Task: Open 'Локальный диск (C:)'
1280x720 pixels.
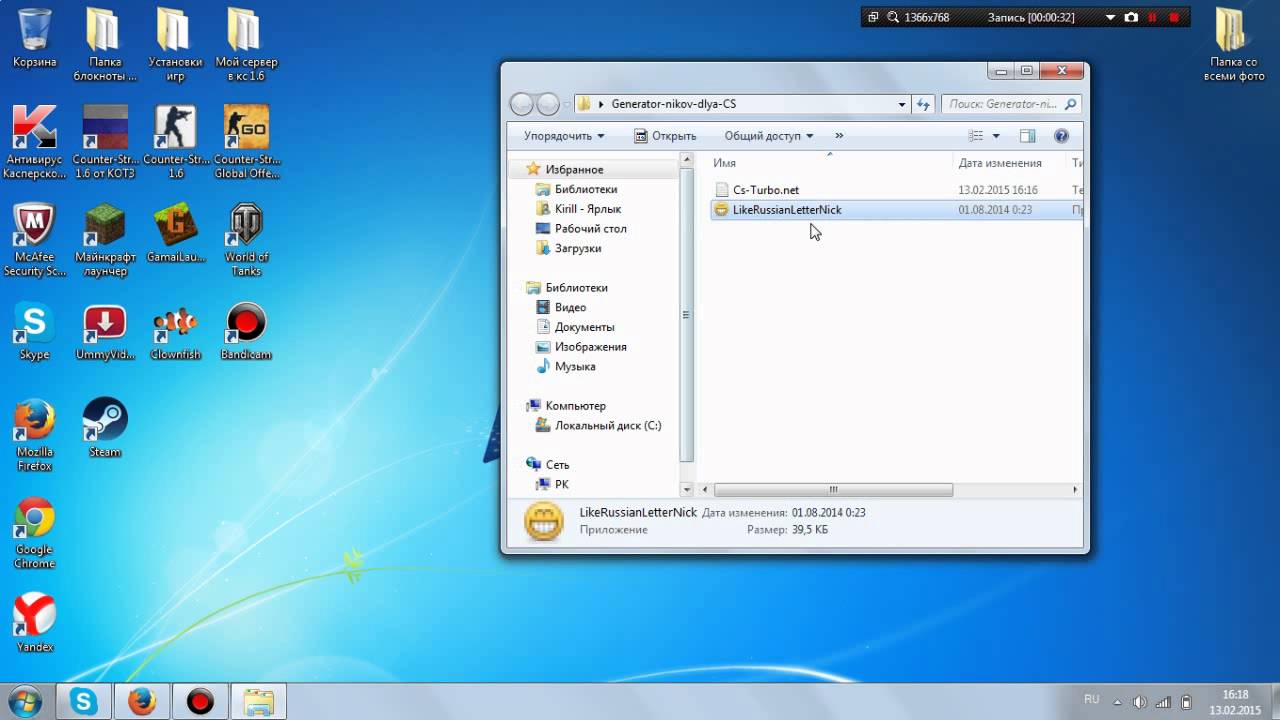Action: pos(608,425)
